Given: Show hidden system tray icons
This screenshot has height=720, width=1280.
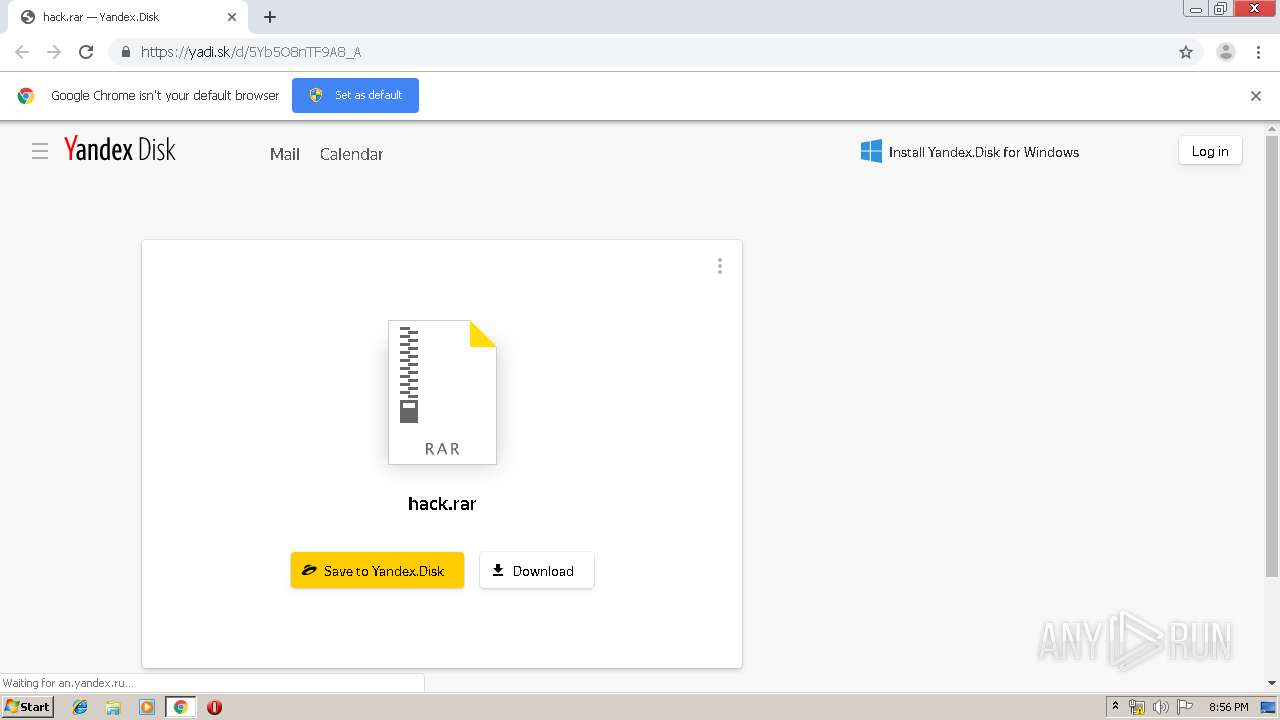Looking at the screenshot, I should [1115, 707].
